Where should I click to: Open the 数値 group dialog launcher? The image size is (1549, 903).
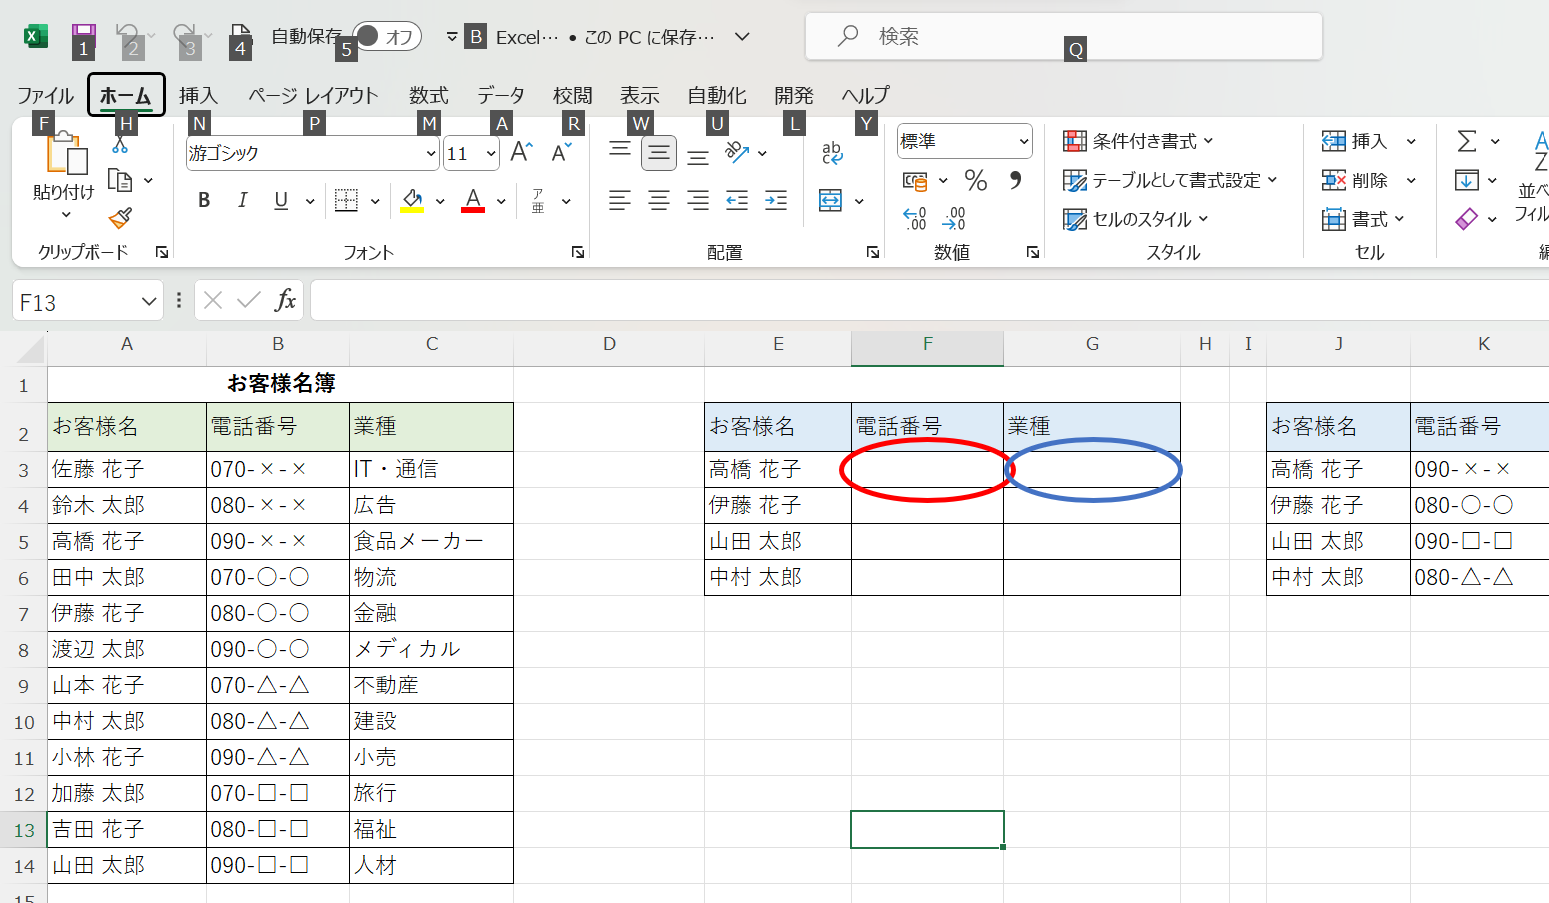tap(1033, 253)
